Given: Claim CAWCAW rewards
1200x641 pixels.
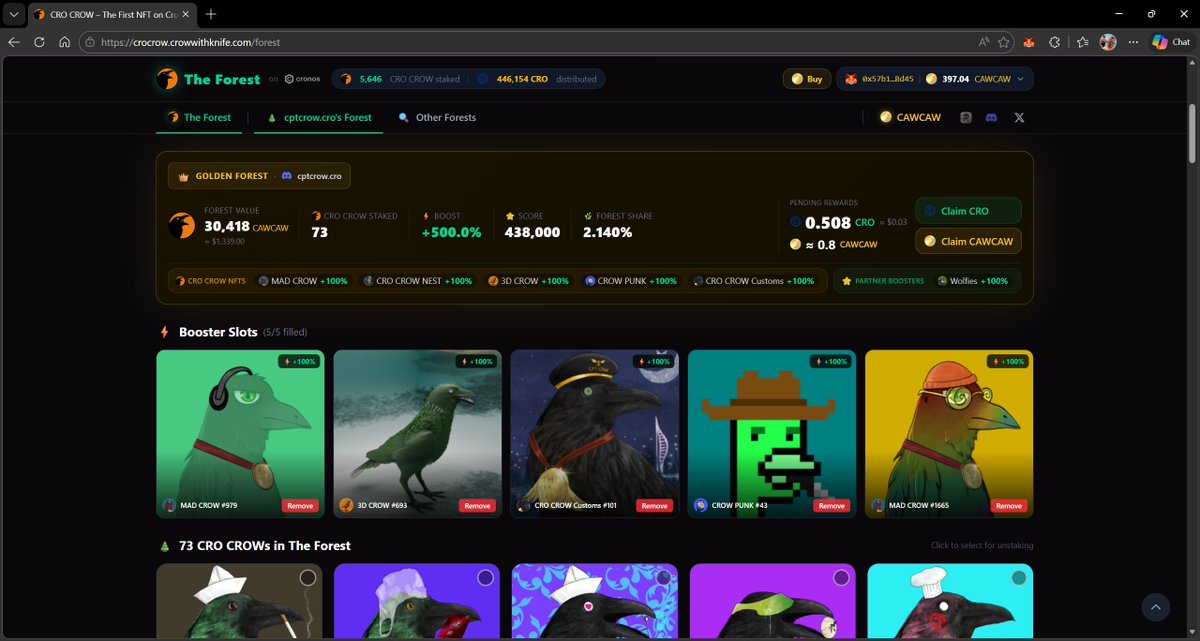Looking at the screenshot, I should [968, 241].
